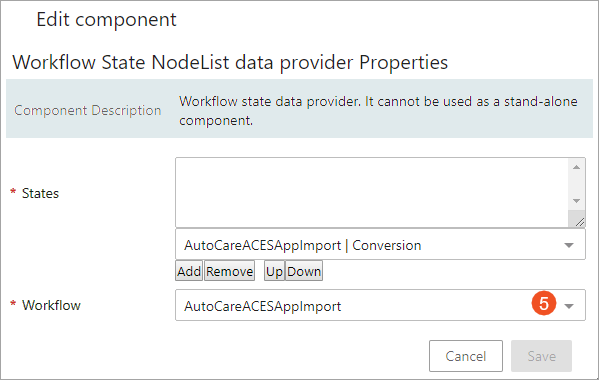Click the States list scroll-down arrow
This screenshot has height=380, width=599.
(x=576, y=201)
